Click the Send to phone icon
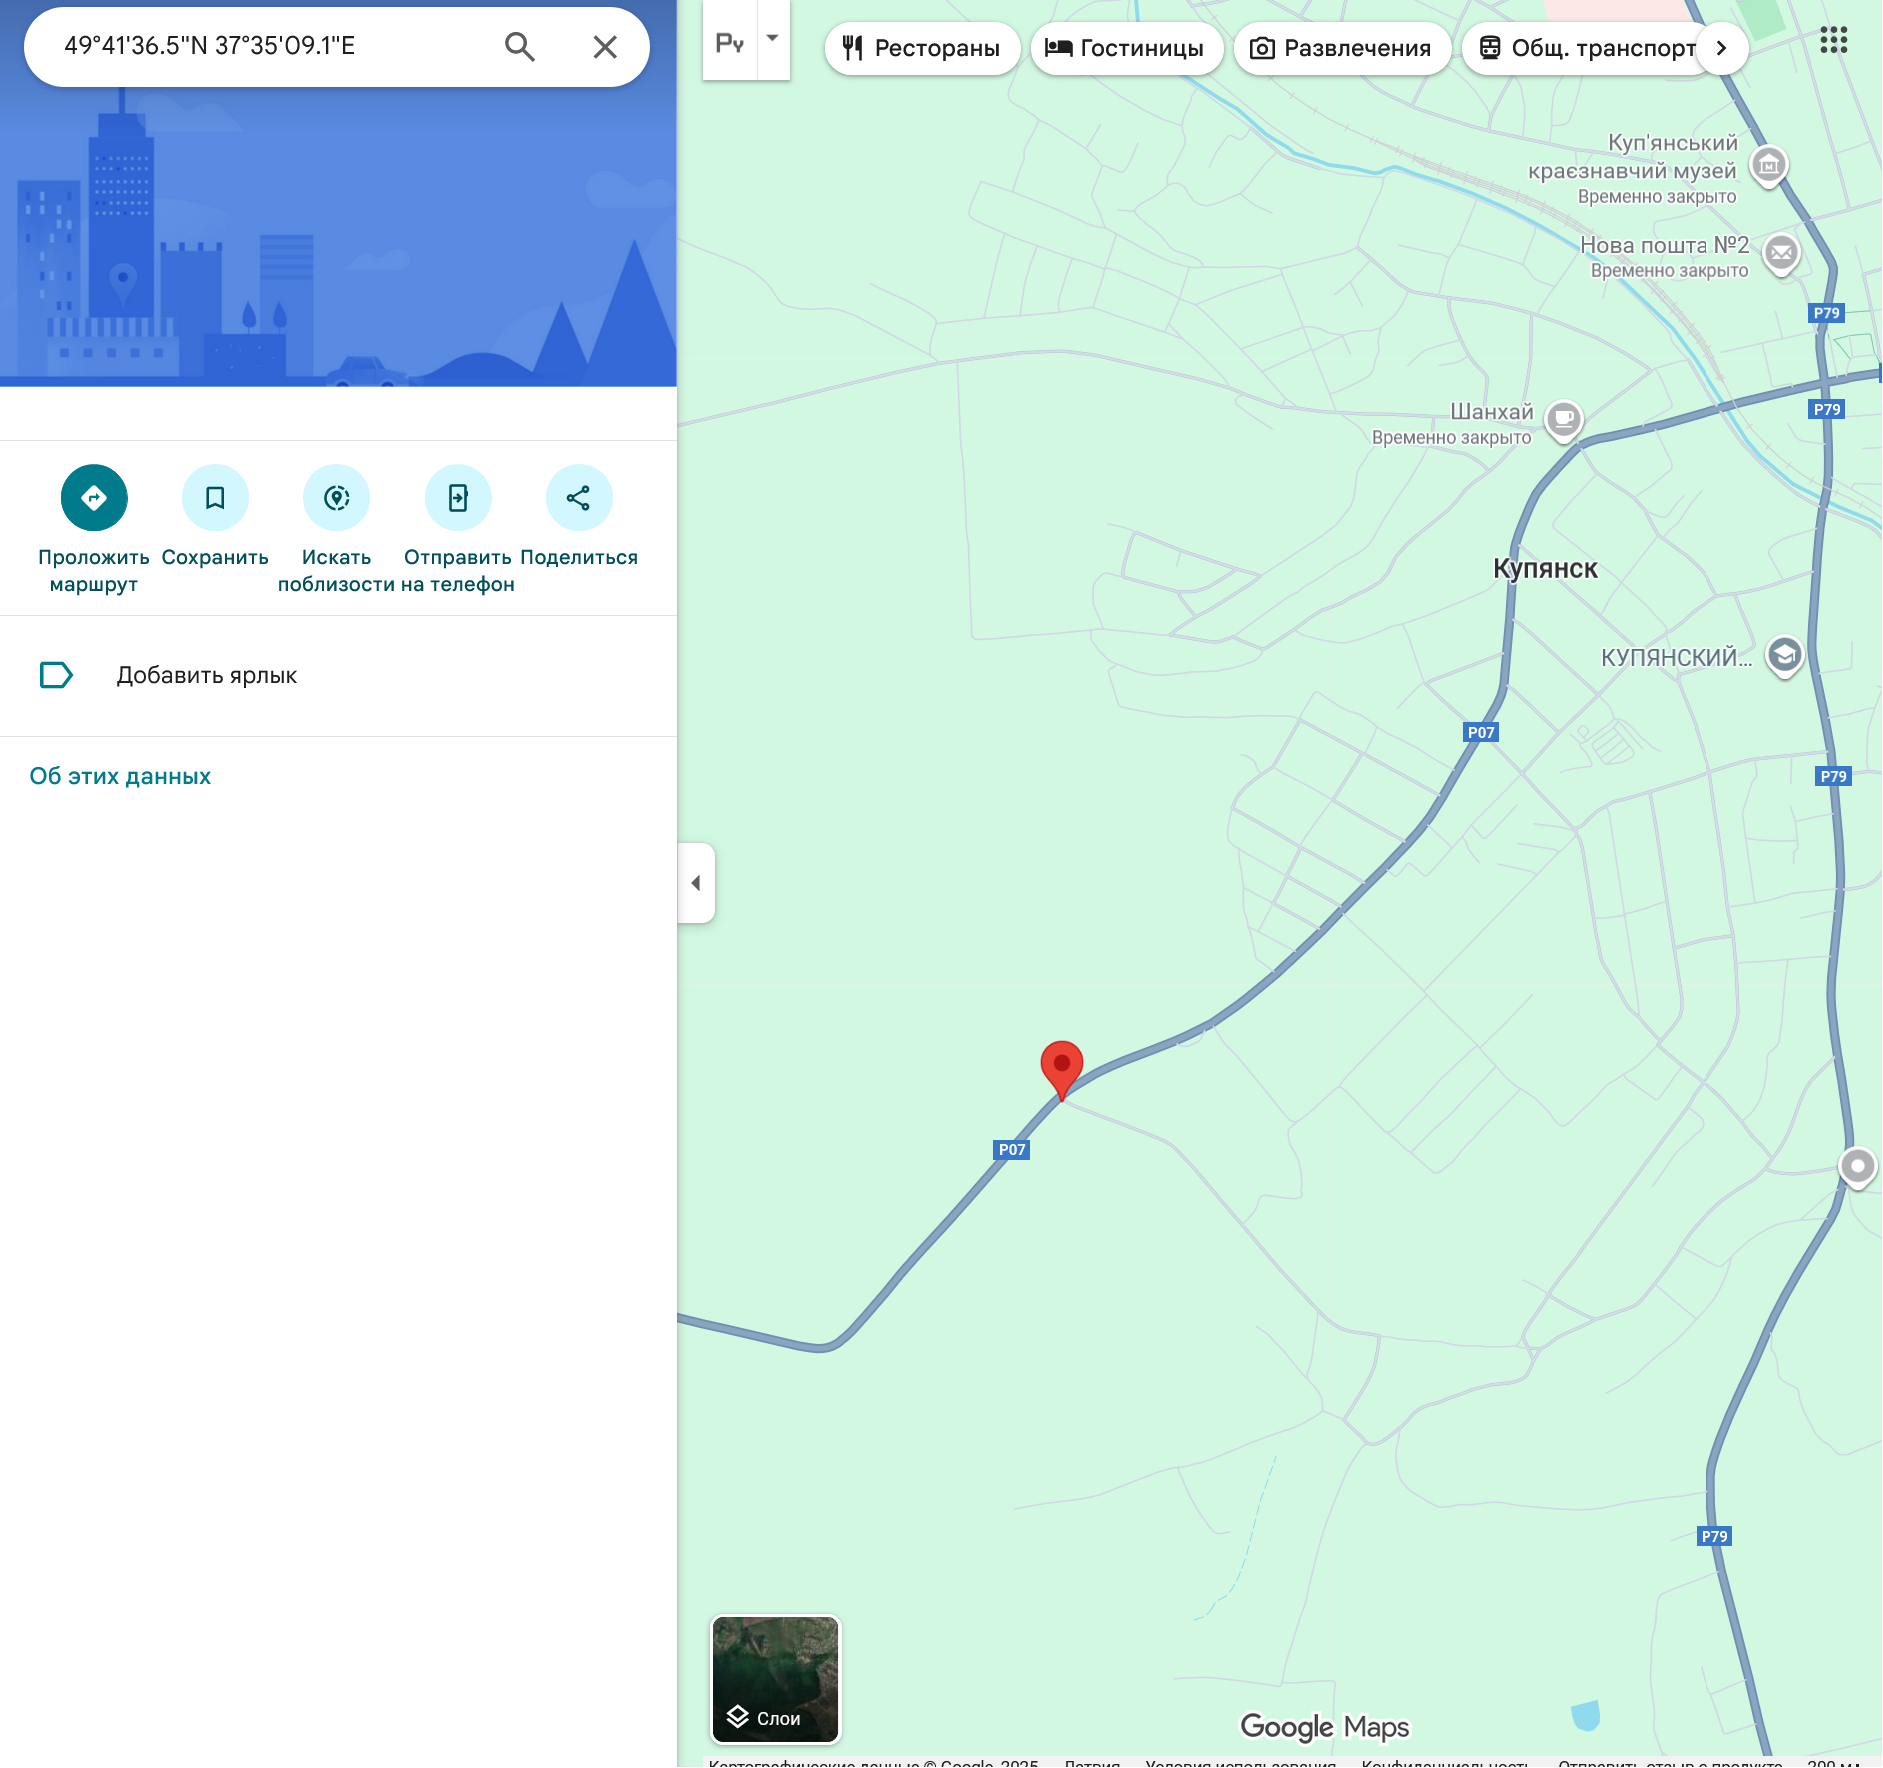Screen dimensions: 1883x1768 pos(458,498)
